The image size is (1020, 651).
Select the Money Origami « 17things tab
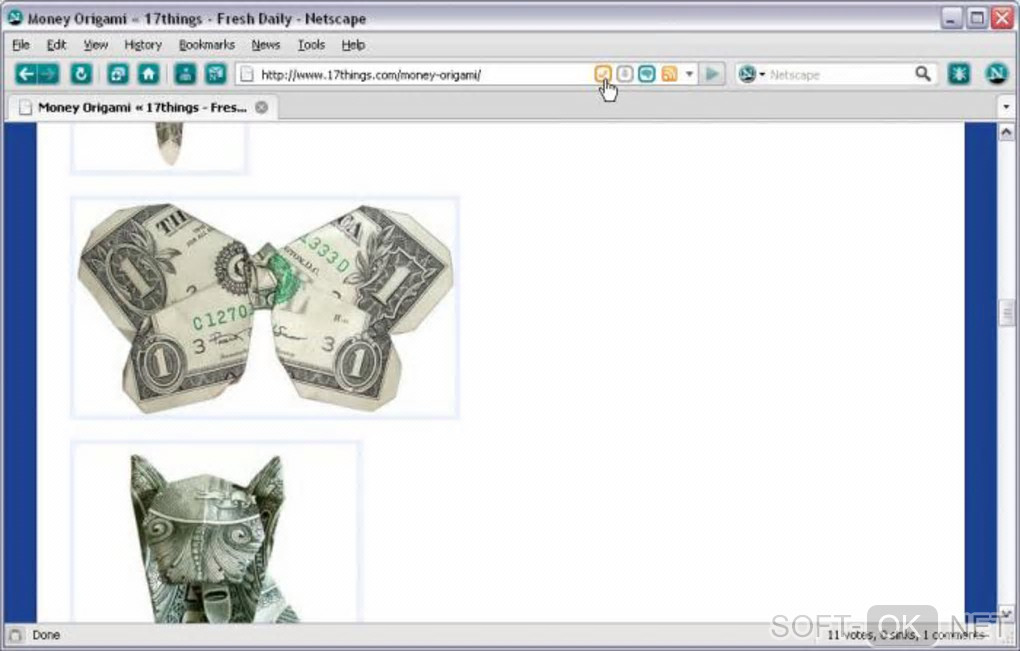tap(142, 107)
